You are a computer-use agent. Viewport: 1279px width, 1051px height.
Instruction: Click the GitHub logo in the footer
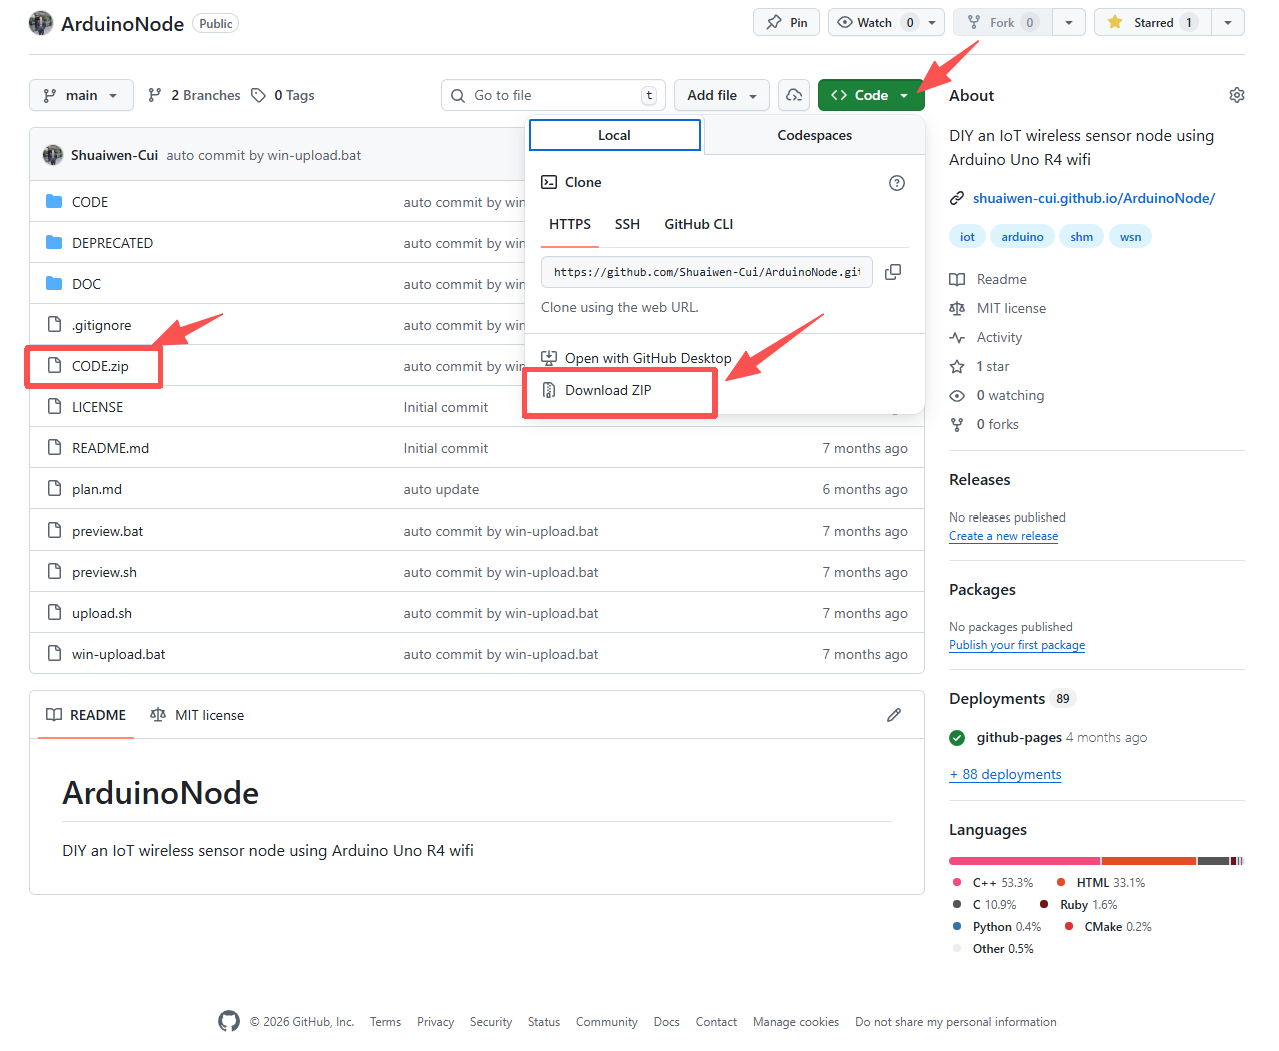click(x=229, y=1021)
